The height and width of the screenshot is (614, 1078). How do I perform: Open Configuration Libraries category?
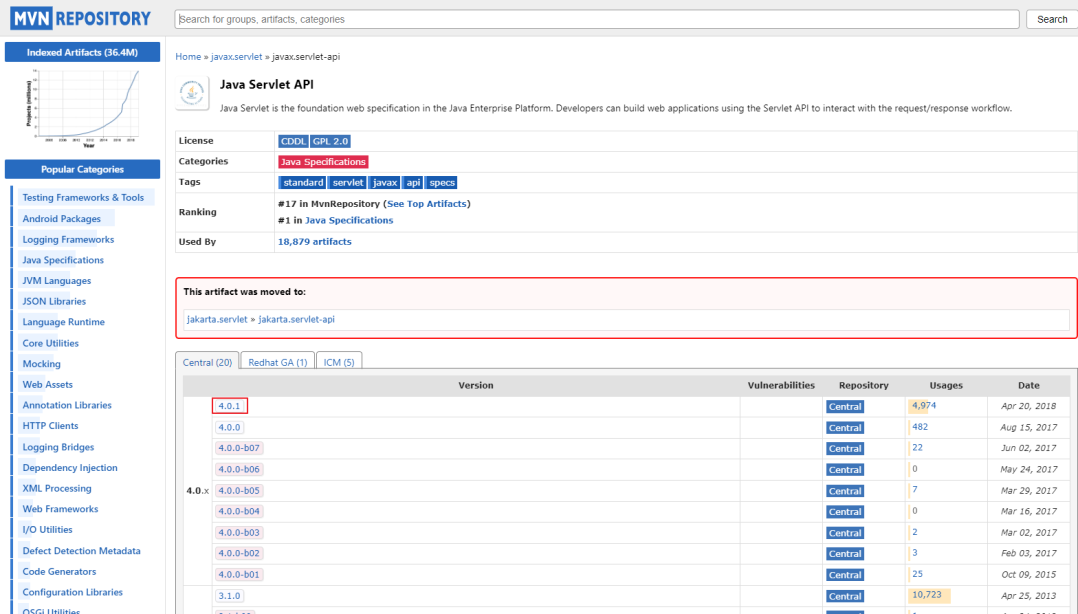(x=72, y=592)
